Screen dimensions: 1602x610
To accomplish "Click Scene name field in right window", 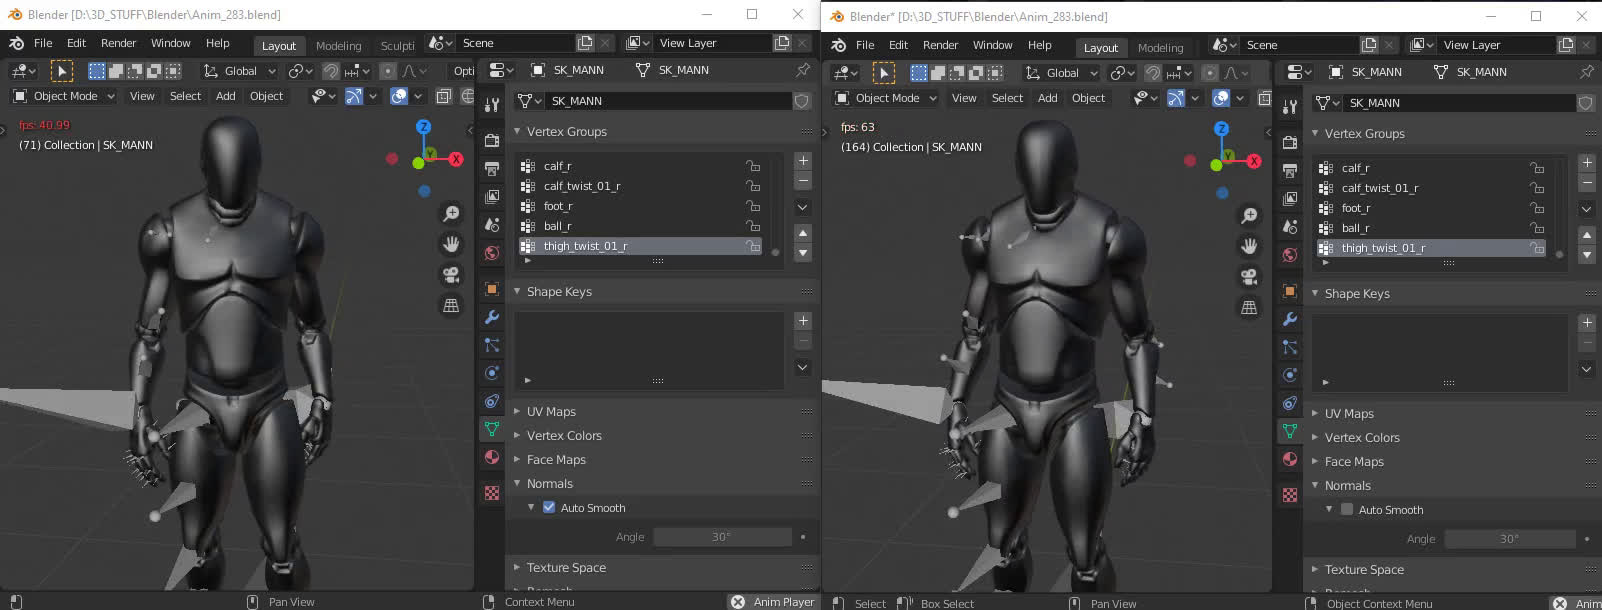I will point(1300,45).
